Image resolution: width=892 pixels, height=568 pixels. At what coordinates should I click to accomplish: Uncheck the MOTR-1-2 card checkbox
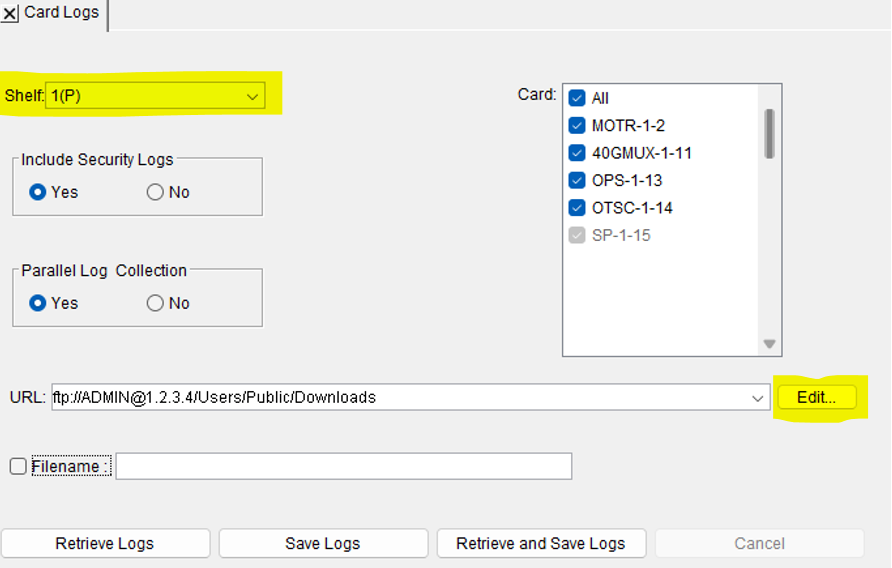[x=577, y=125]
